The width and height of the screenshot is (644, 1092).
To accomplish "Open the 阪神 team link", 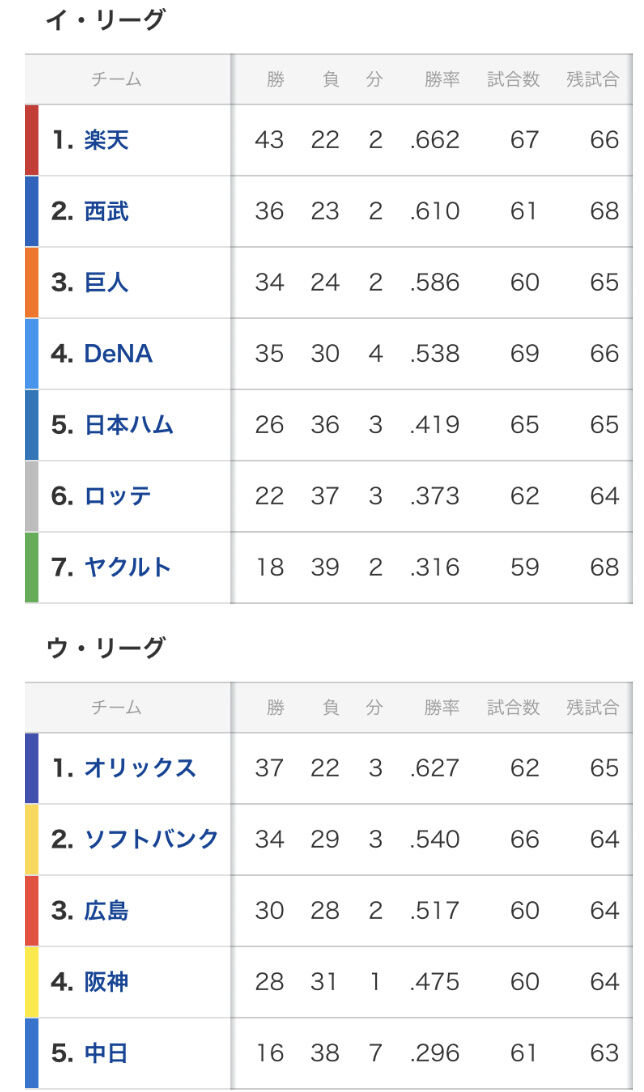I will pyautogui.click(x=106, y=981).
